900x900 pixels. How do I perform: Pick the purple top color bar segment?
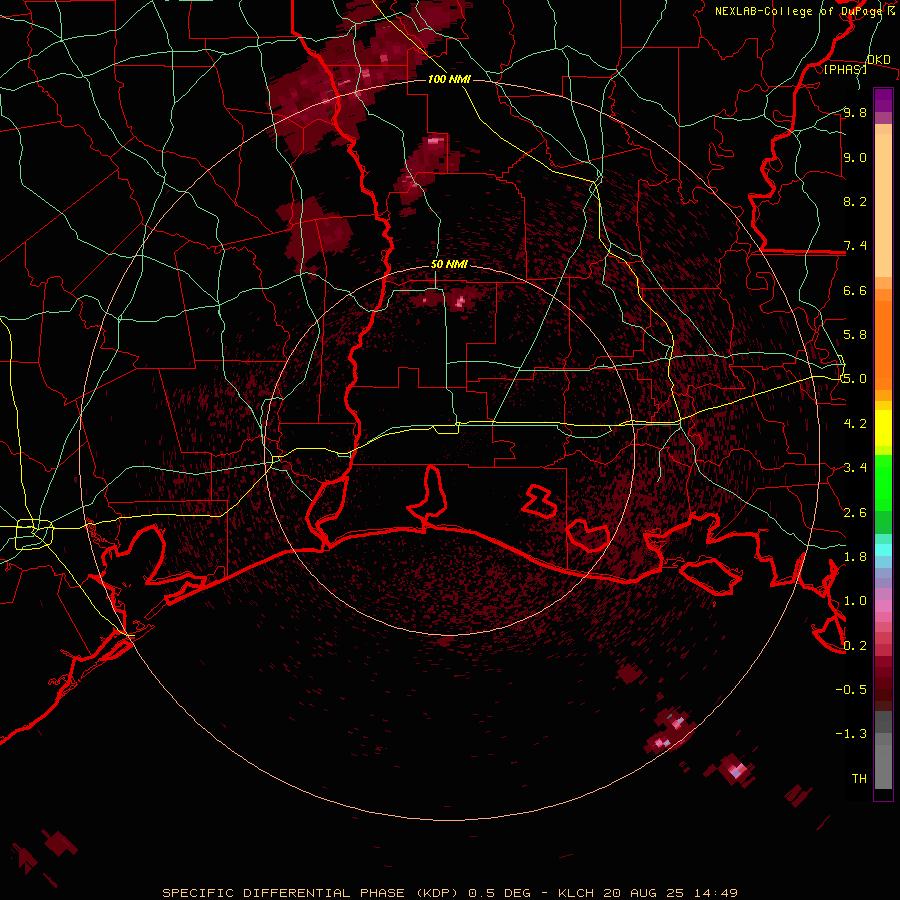883,100
